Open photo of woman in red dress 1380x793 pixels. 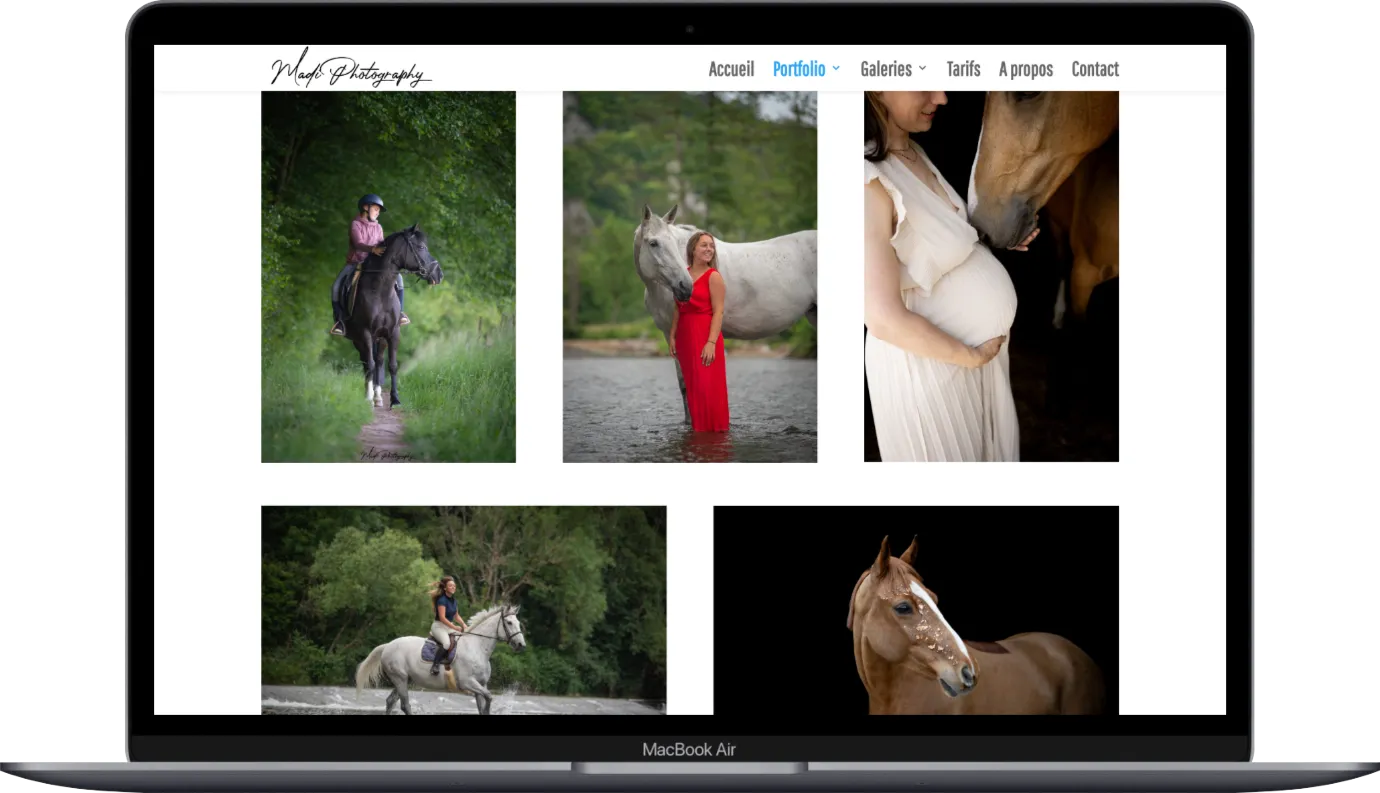(690, 277)
